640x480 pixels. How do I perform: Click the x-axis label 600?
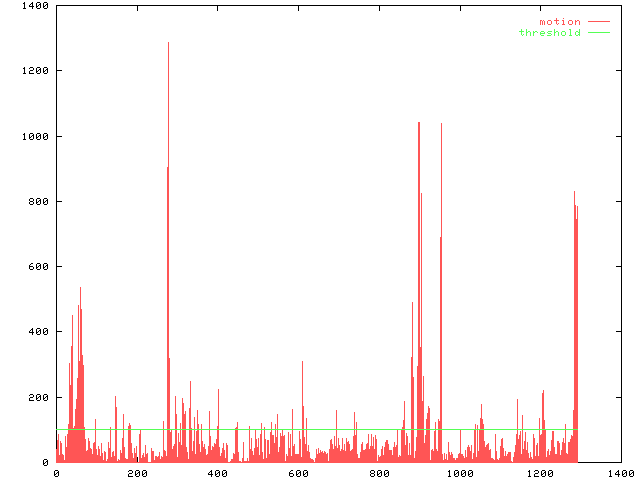click(298, 473)
